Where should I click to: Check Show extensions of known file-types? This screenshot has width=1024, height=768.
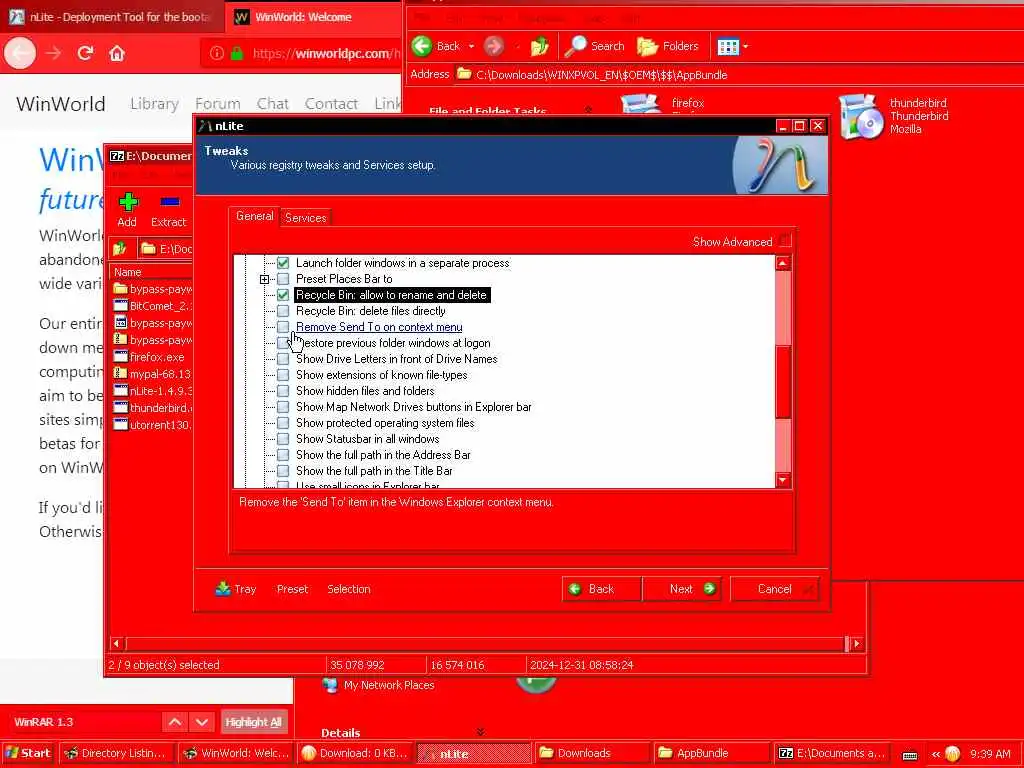pos(283,375)
